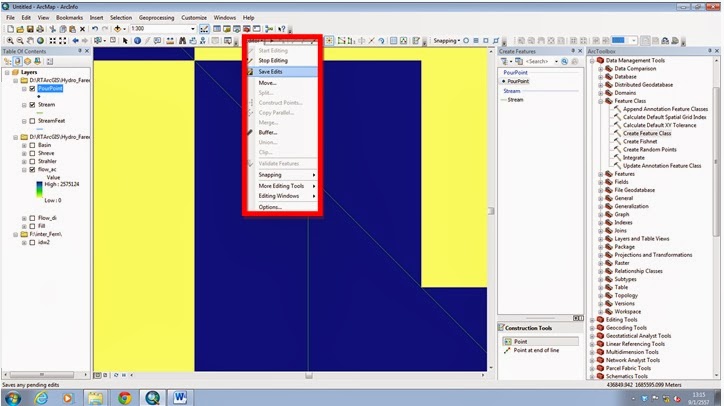Open the map scale dropdown

click(193, 29)
